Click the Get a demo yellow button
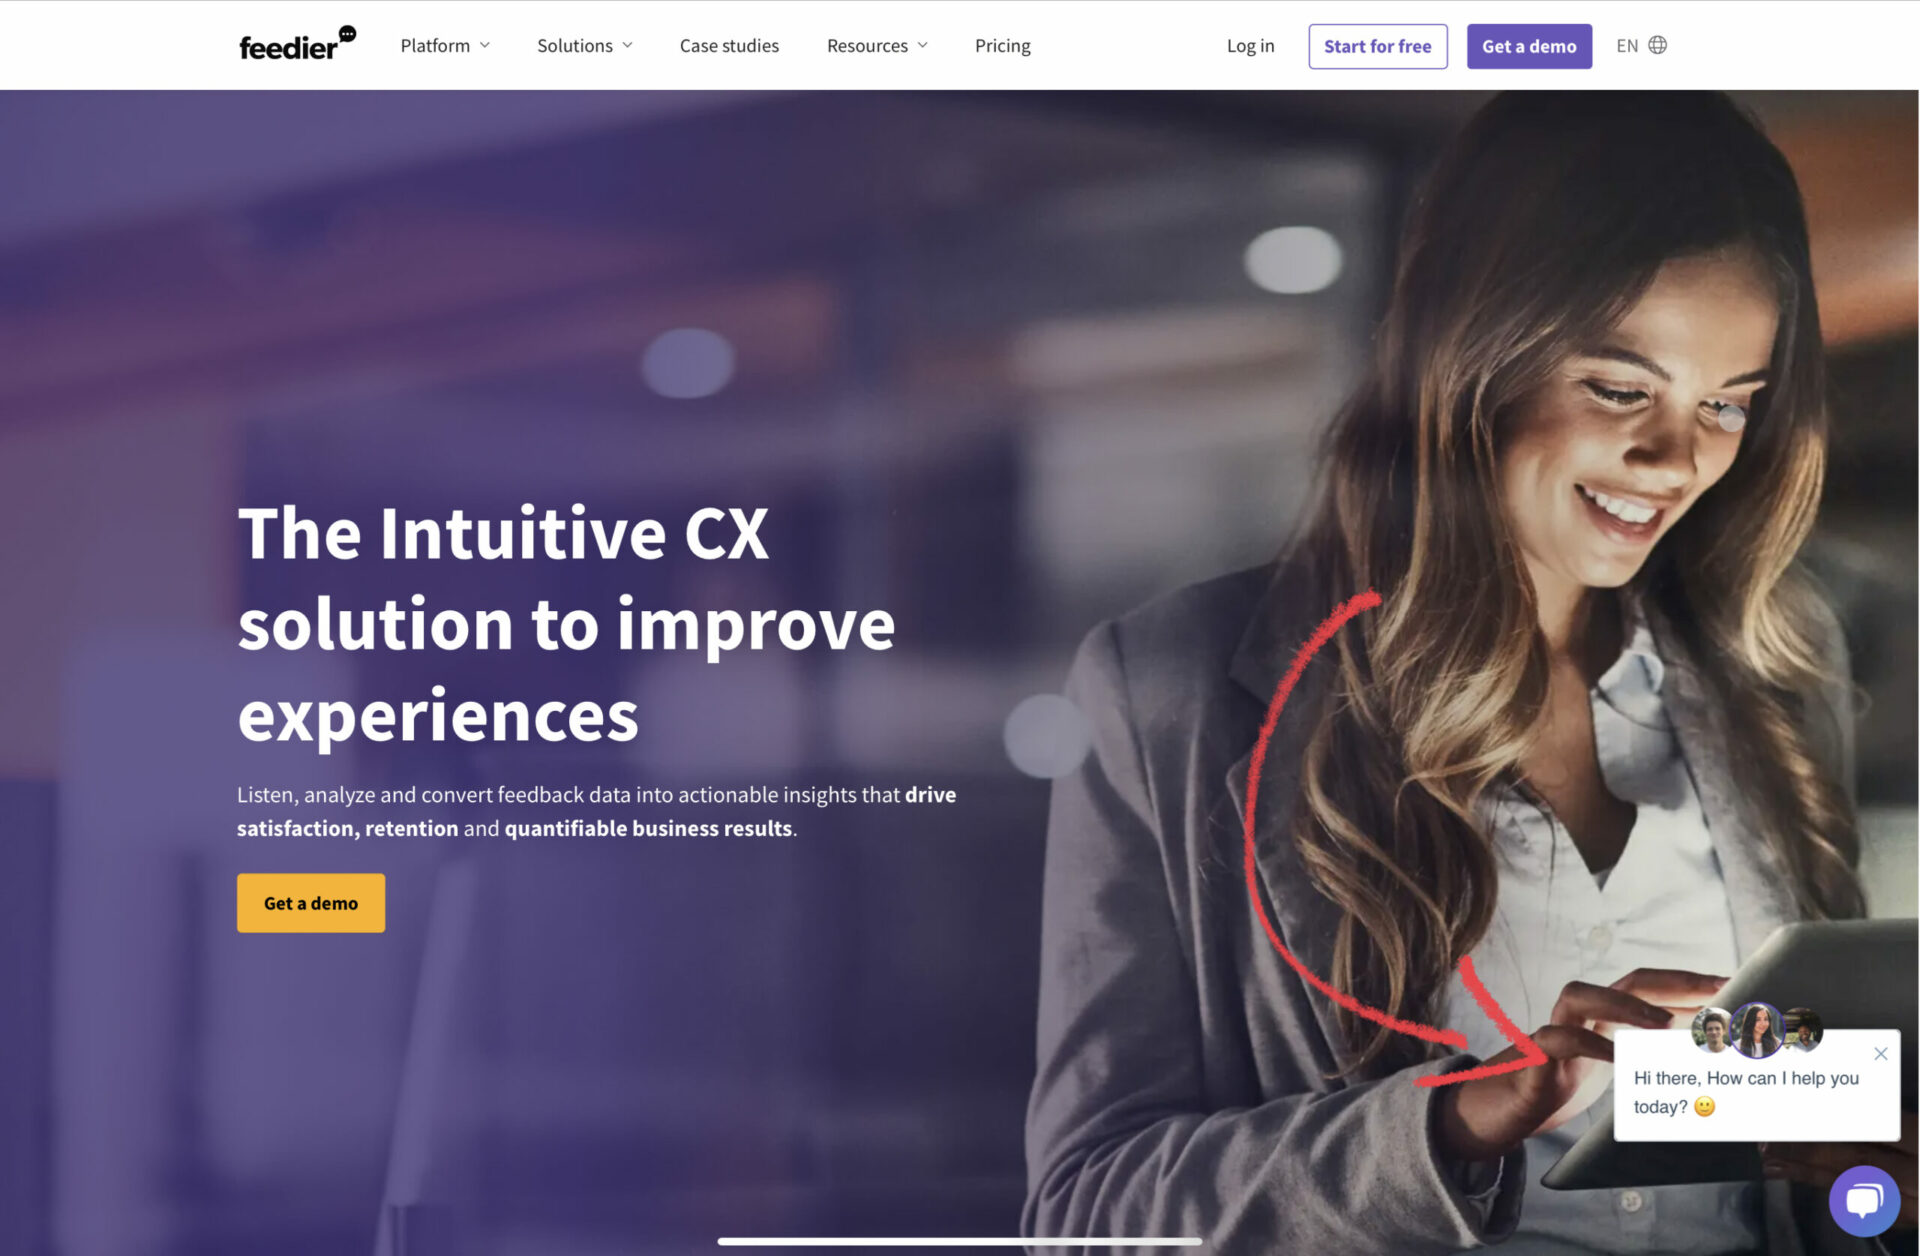The height and width of the screenshot is (1256, 1920). (x=311, y=903)
